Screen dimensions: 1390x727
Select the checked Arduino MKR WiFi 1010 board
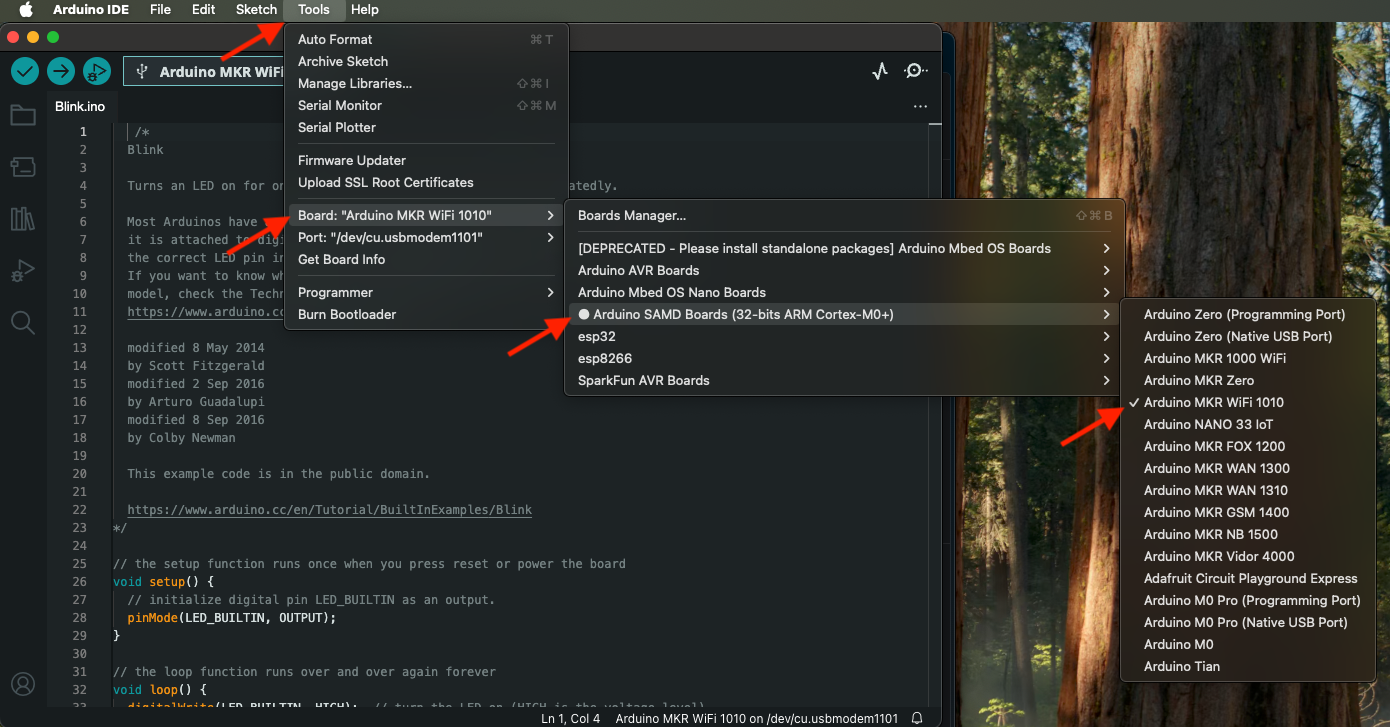[1248, 402]
